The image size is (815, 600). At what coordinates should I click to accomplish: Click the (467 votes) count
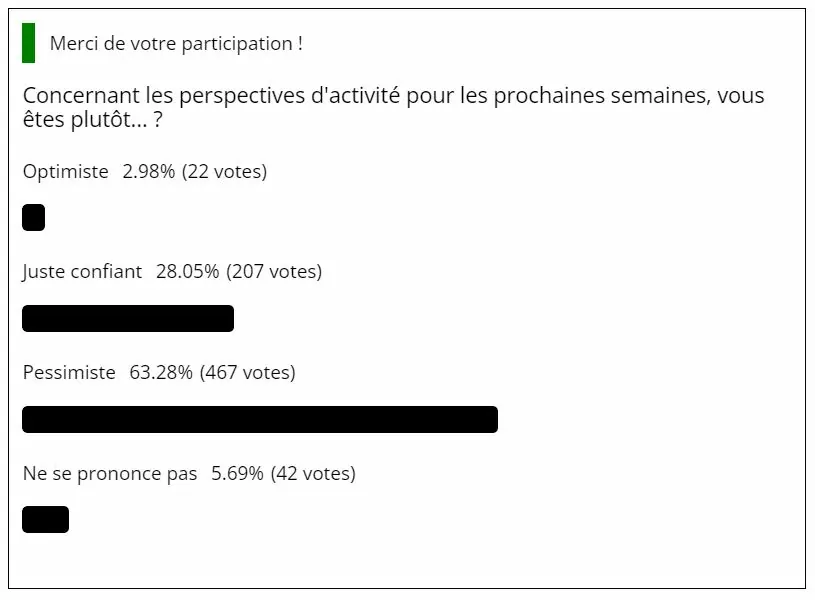pyautogui.click(x=248, y=373)
